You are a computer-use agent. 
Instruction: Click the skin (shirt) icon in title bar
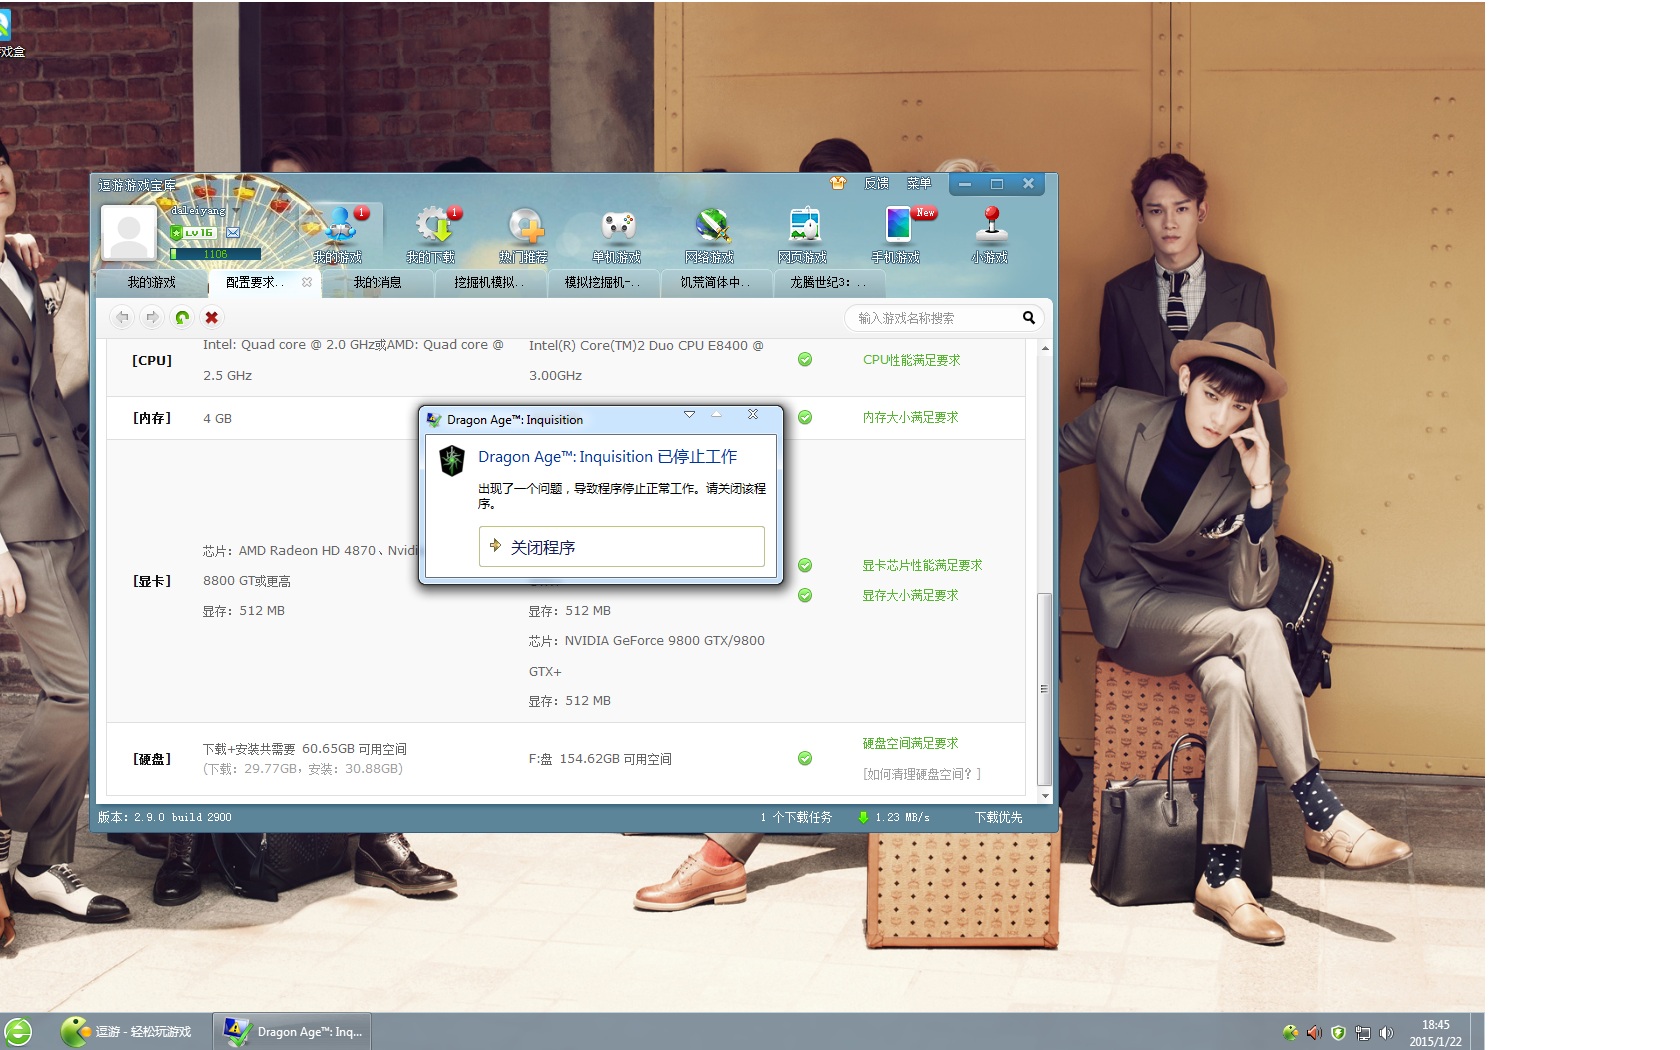[x=838, y=183]
